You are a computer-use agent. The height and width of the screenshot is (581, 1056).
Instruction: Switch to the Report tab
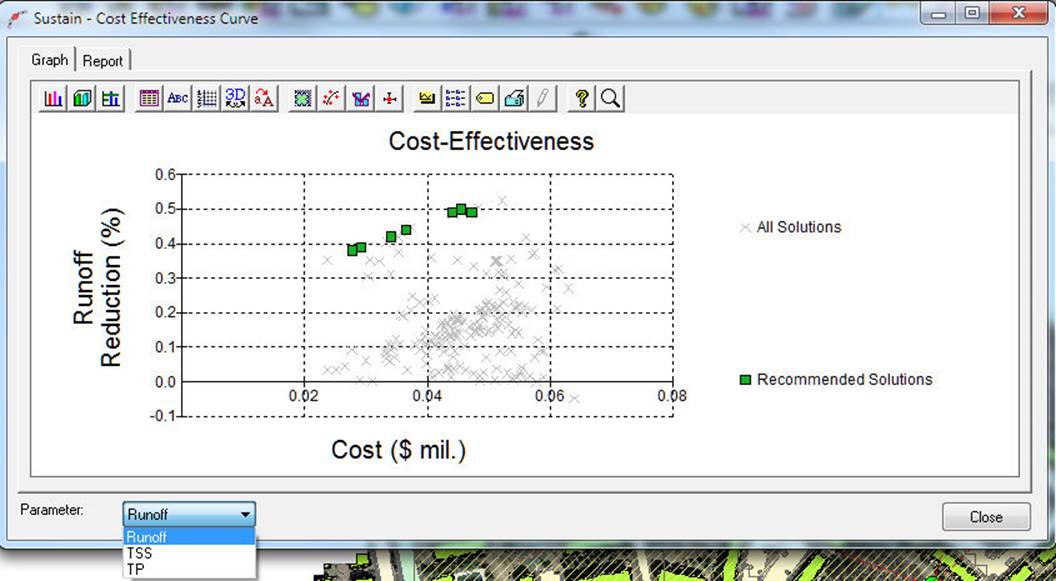coord(103,60)
